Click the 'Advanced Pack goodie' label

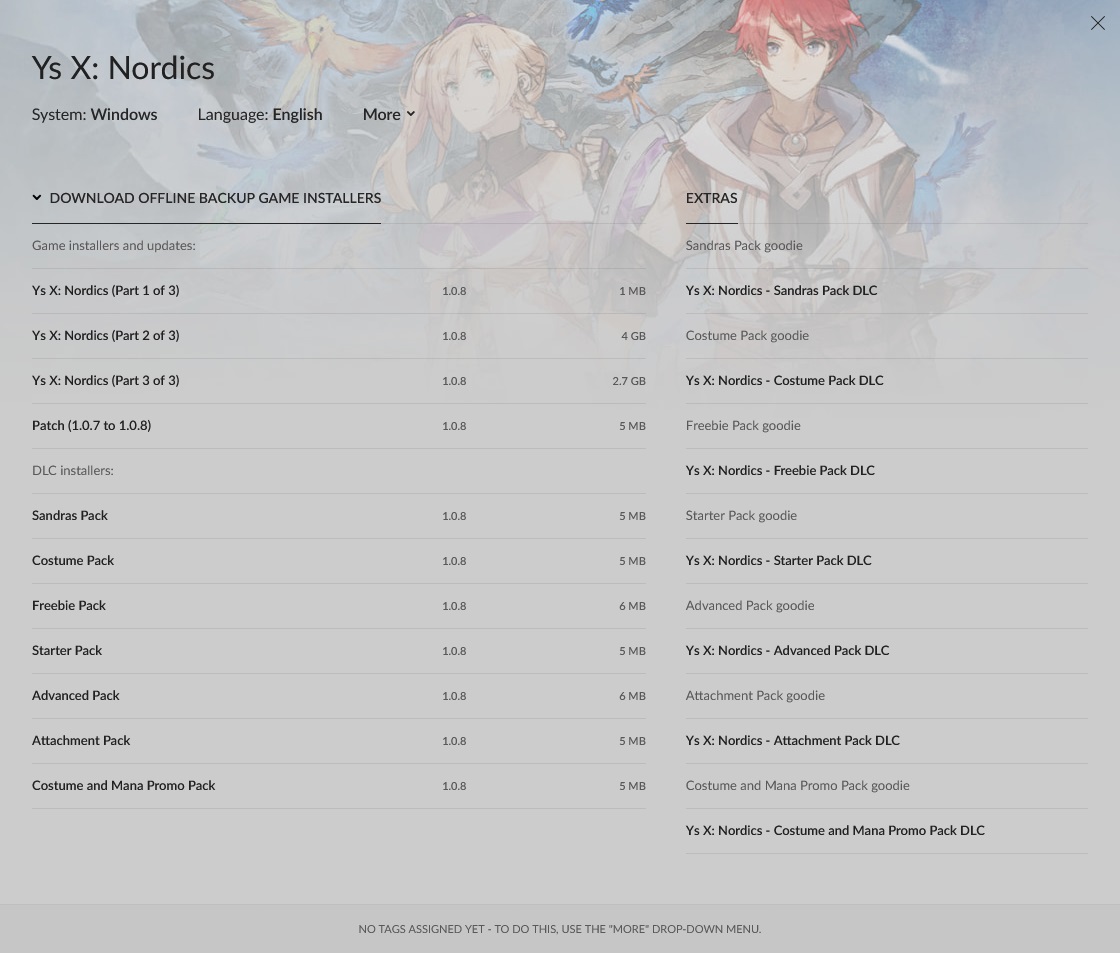click(750, 606)
